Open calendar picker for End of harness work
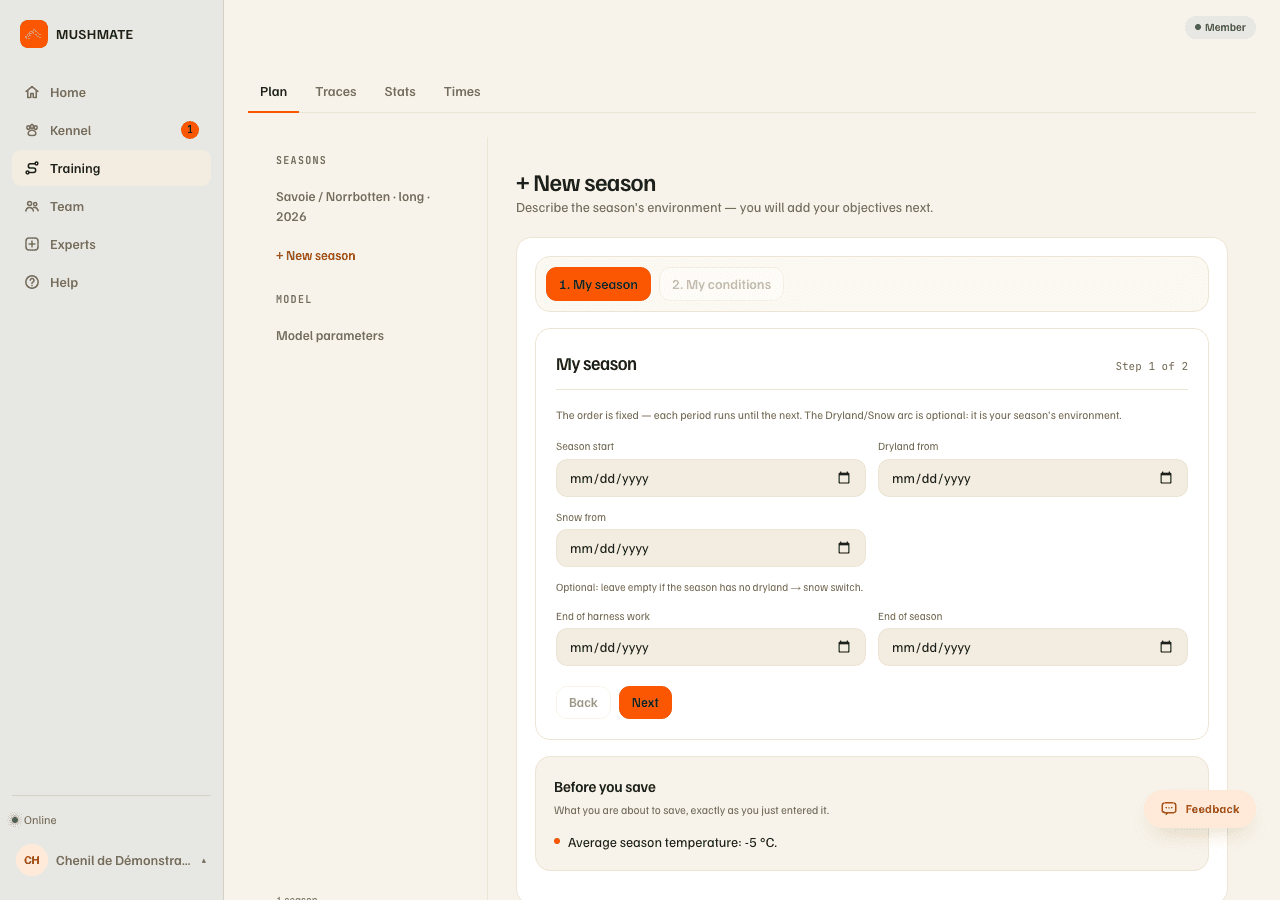 pos(844,647)
